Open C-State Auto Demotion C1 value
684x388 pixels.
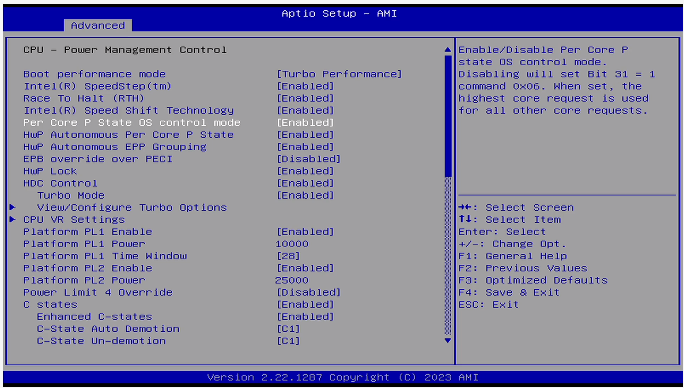pyautogui.click(x=288, y=329)
